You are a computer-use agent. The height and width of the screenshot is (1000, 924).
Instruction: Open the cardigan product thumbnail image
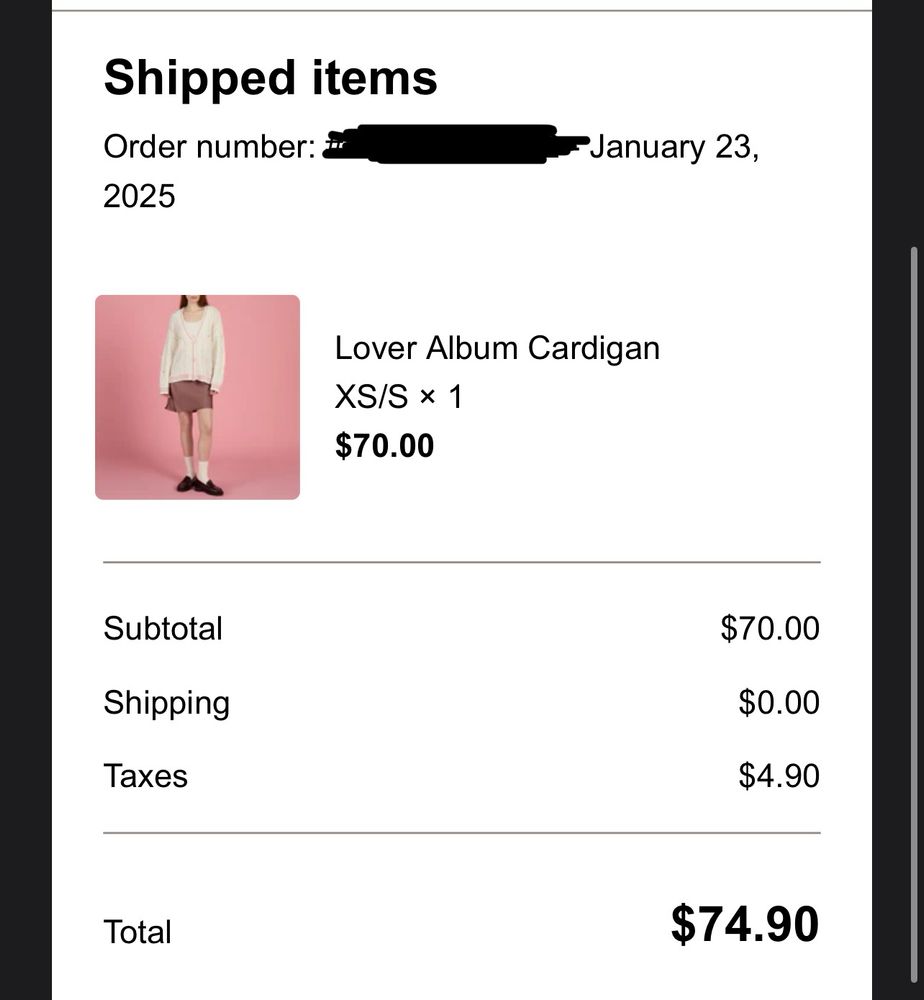[x=197, y=397]
